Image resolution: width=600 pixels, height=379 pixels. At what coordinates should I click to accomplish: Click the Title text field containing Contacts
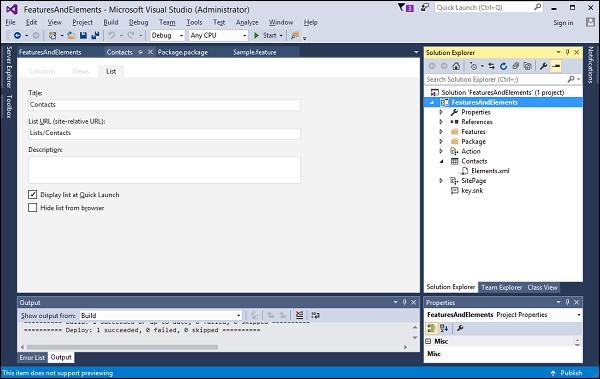pos(164,105)
